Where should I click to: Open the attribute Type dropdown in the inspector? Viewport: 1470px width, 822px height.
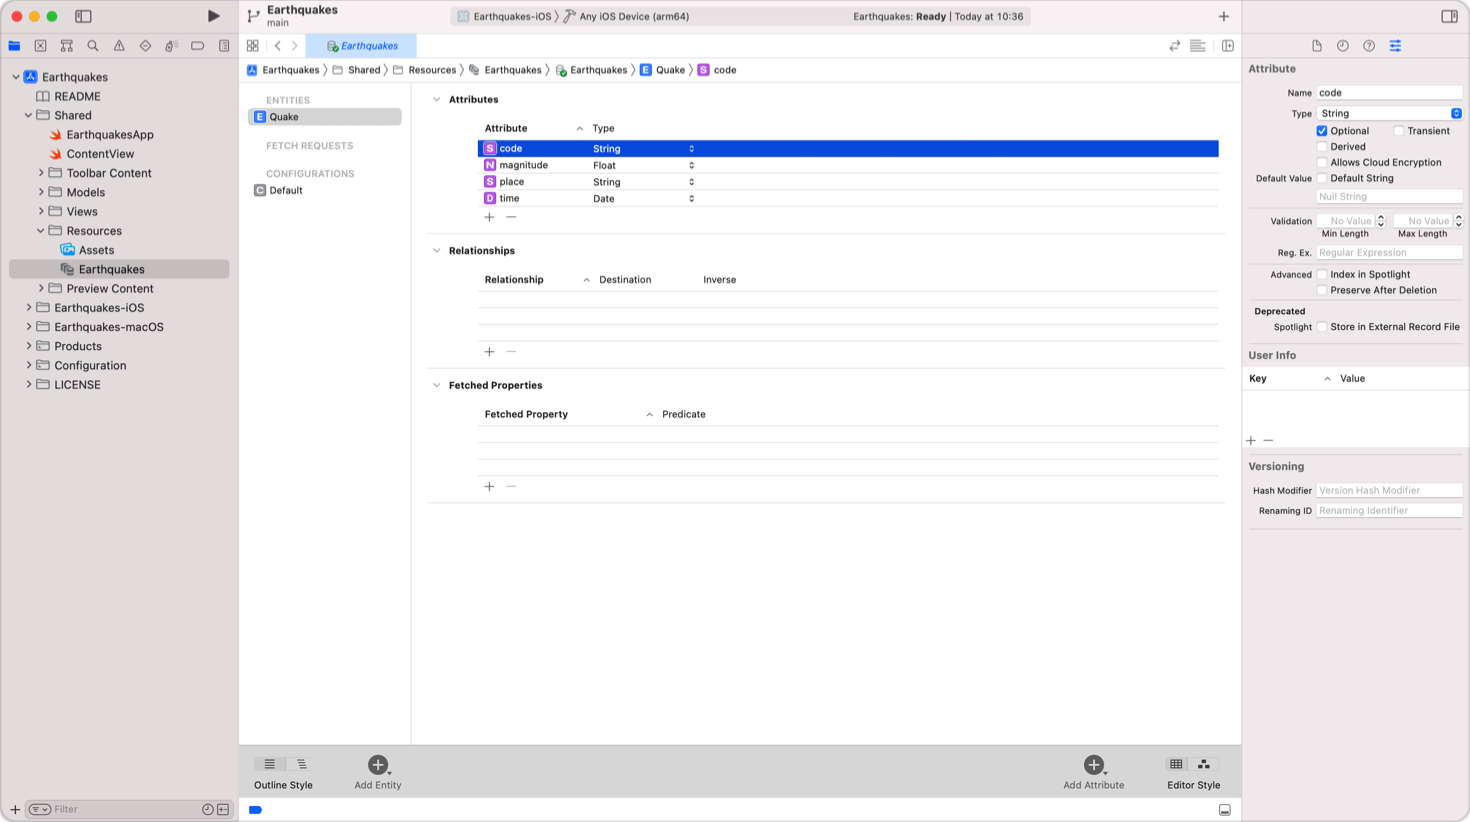point(1389,113)
